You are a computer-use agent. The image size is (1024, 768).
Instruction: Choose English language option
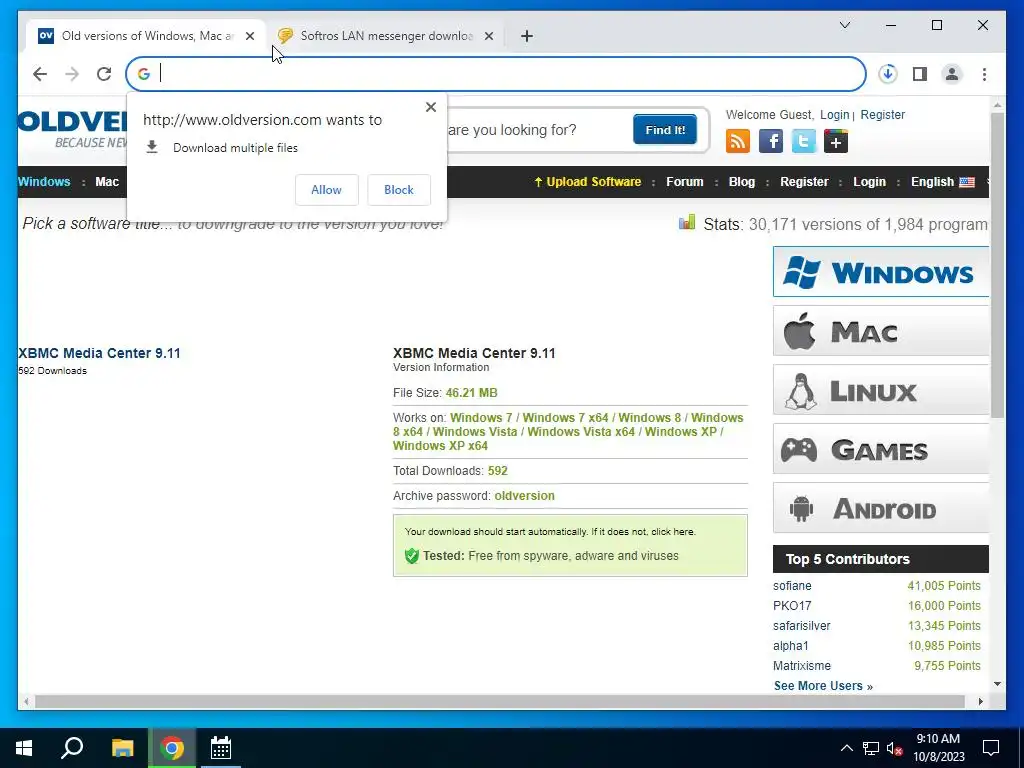tap(932, 182)
